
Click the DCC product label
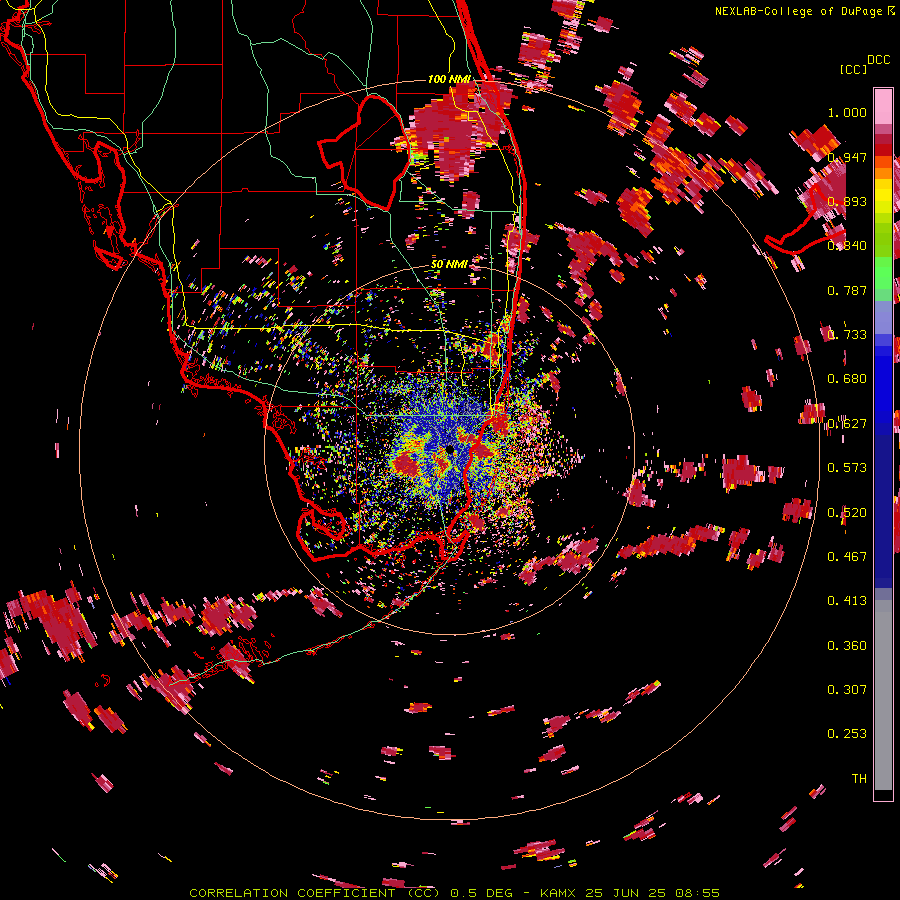[x=878, y=60]
